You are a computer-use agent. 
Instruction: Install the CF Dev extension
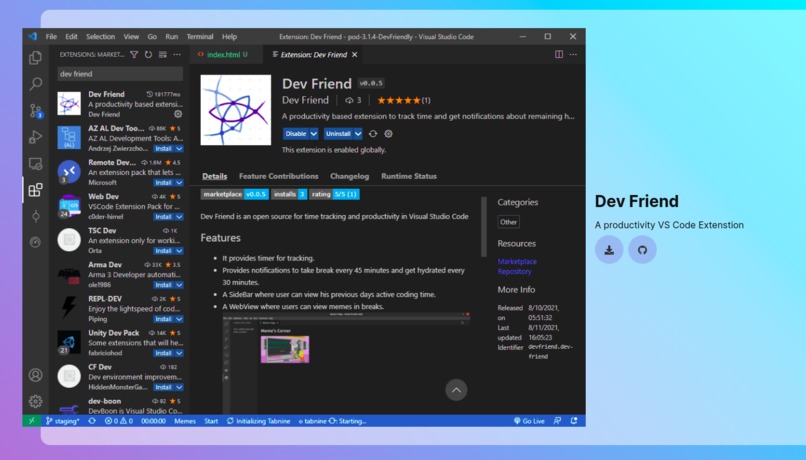click(163, 387)
